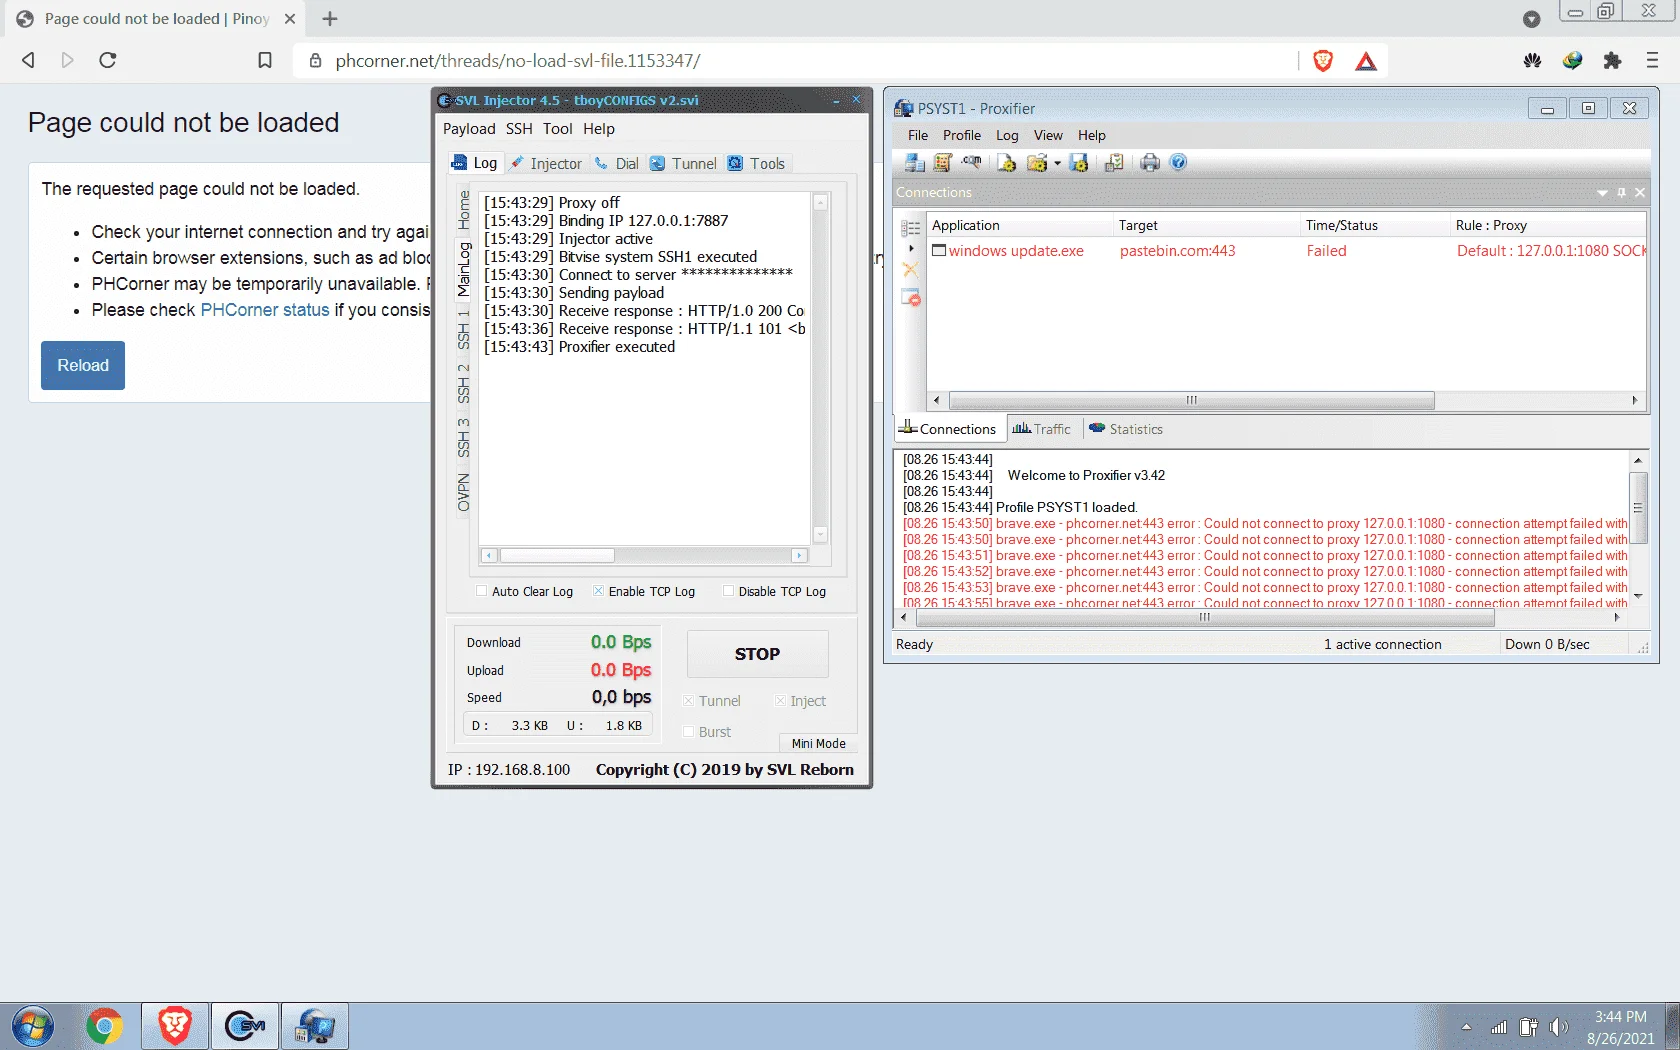This screenshot has height=1050, width=1680.
Task: Bookmark this page in Brave
Action: (265, 61)
